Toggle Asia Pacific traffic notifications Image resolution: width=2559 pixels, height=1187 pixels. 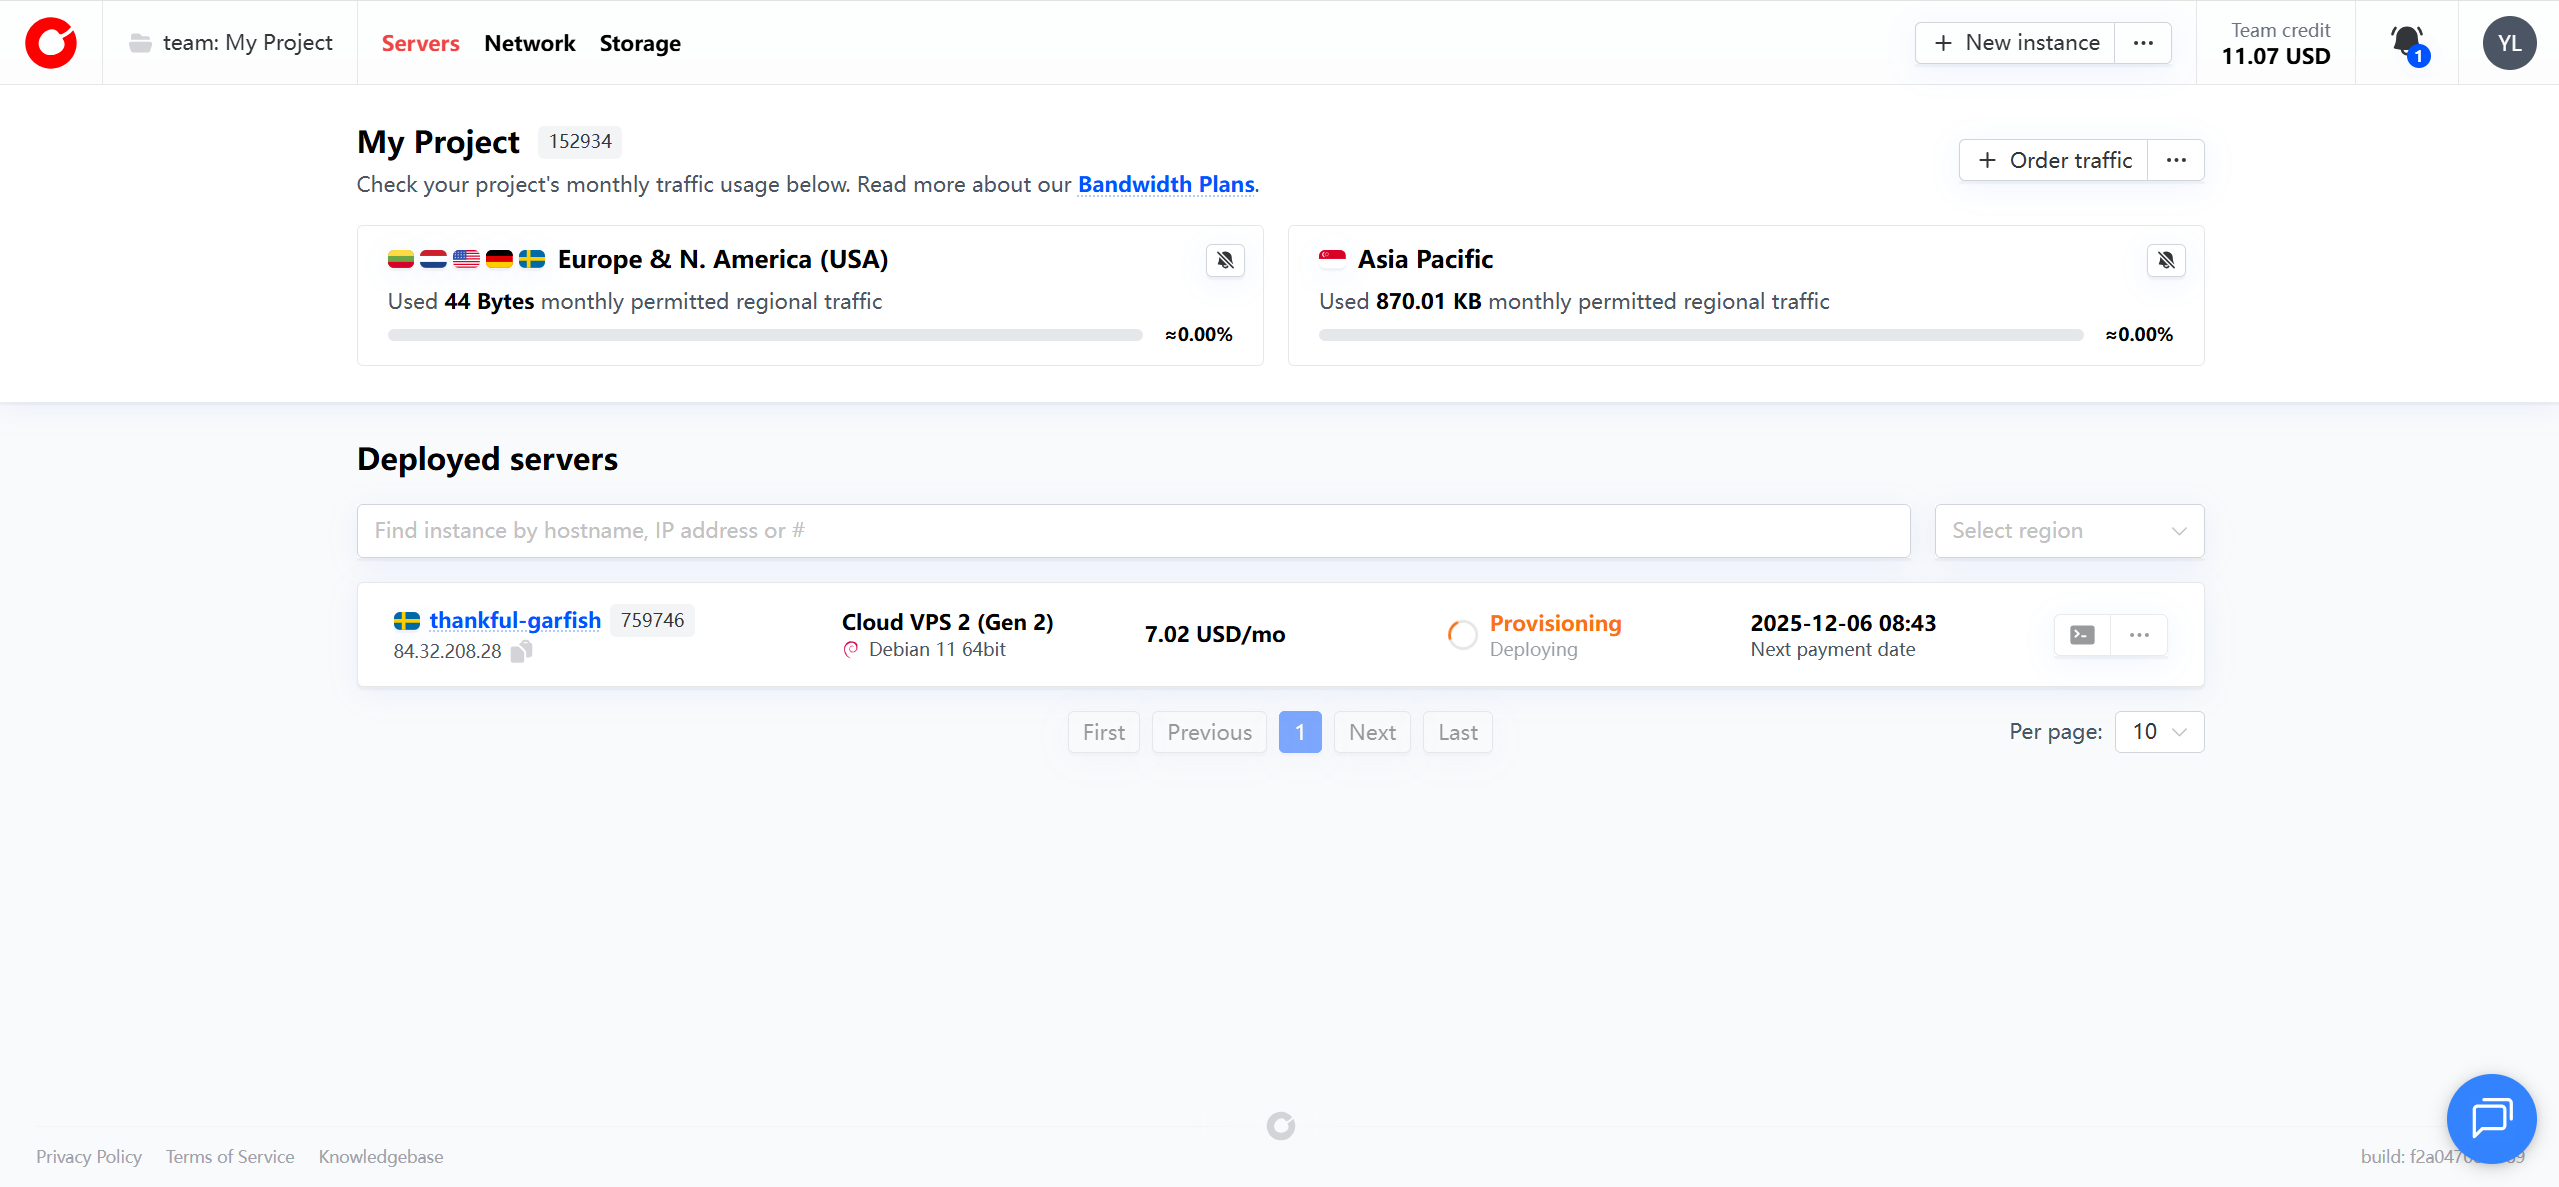pos(2166,261)
